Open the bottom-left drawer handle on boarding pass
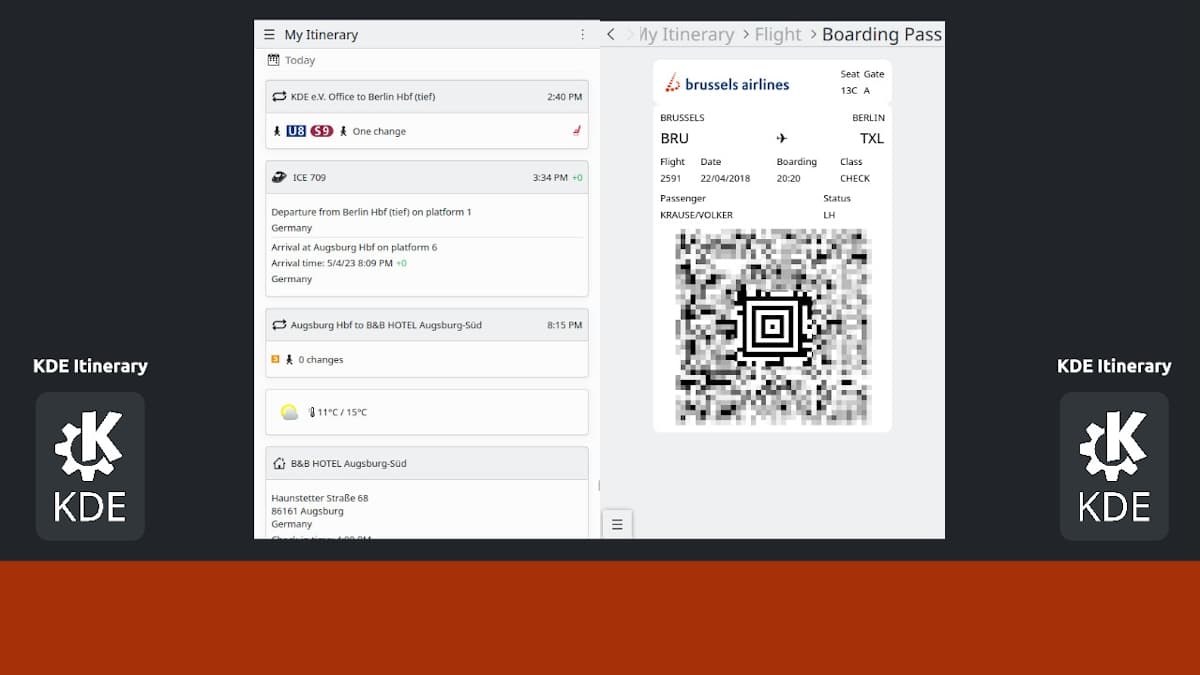Screen dimensions: 1200x675 (x=617, y=524)
